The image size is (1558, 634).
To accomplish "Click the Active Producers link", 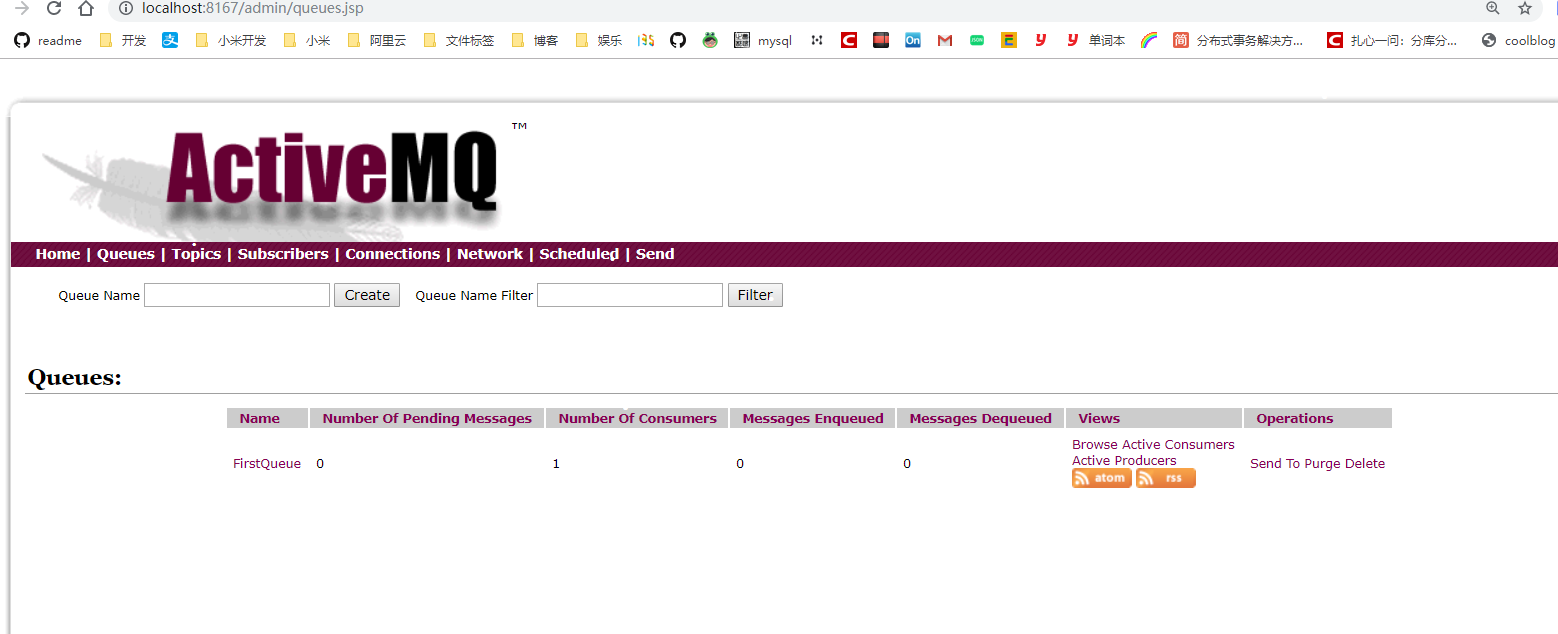I will point(1124,461).
